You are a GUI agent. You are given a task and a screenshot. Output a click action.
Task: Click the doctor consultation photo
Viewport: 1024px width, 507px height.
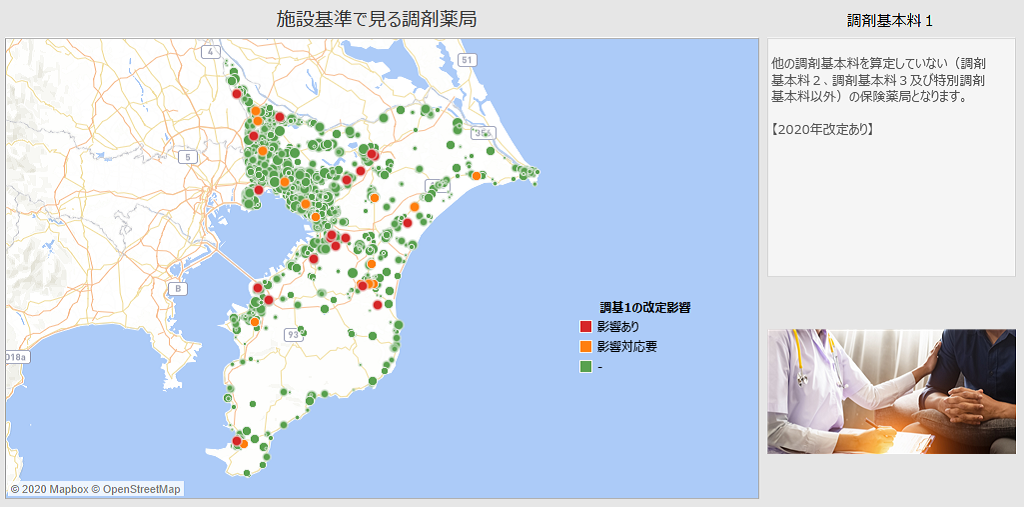891,391
